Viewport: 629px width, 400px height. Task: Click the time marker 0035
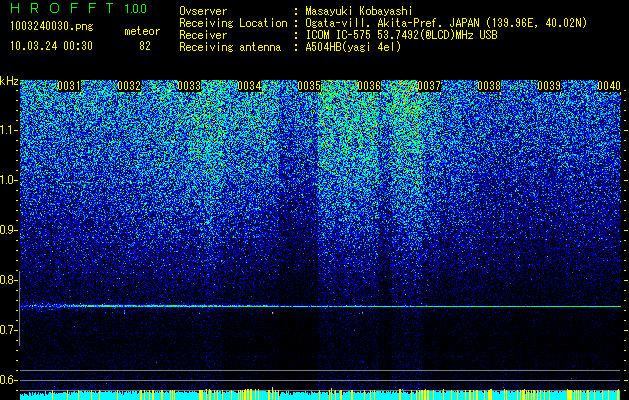click(309, 86)
